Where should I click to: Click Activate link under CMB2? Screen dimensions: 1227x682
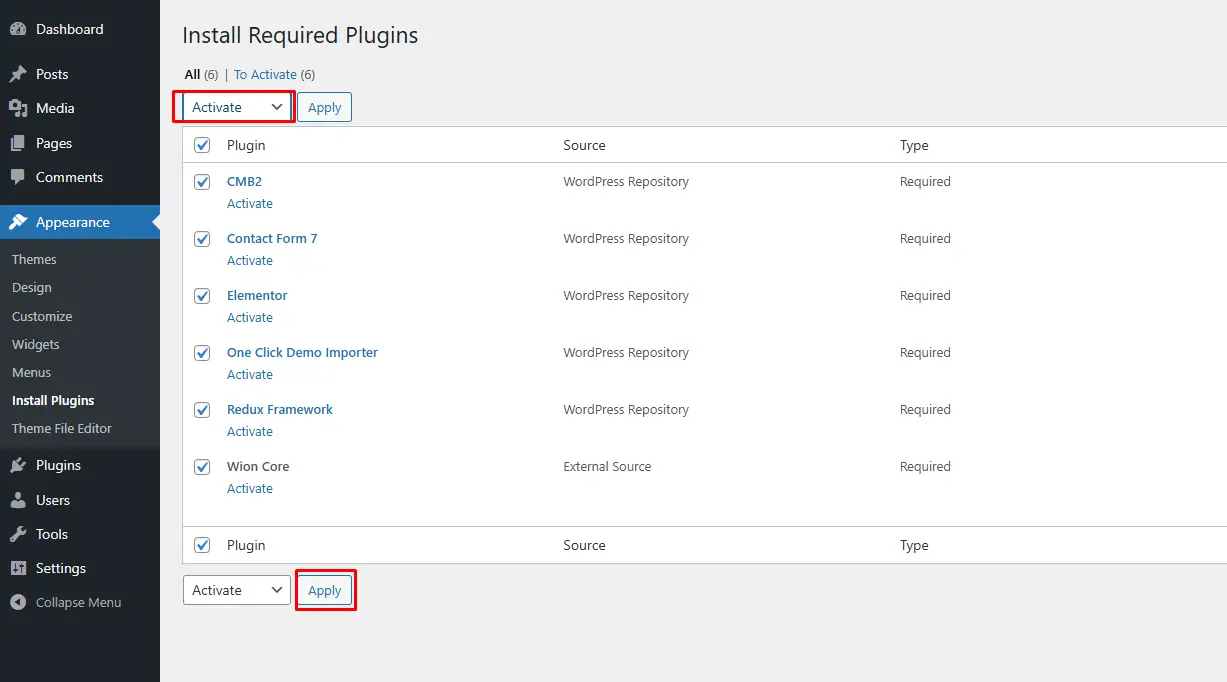coord(250,203)
